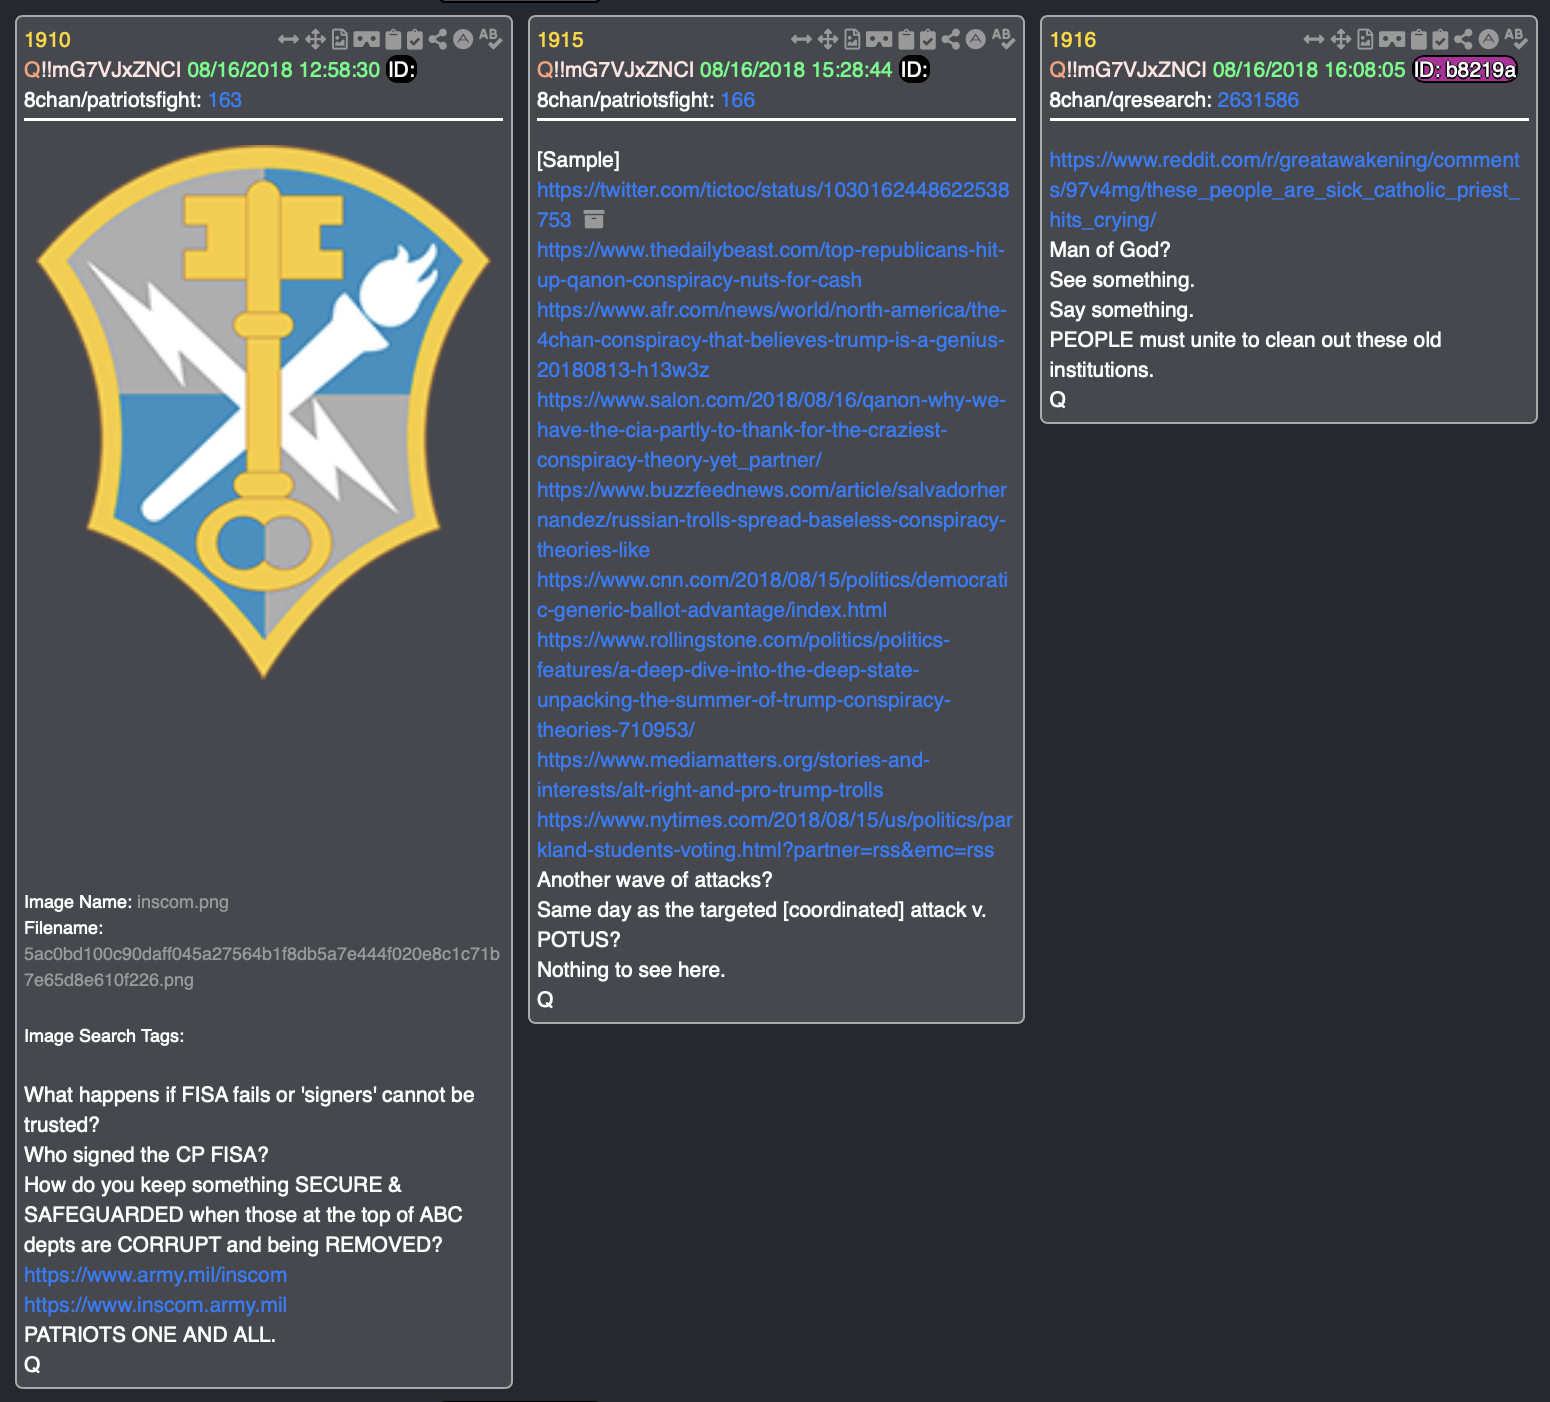Click the "Man of God?" line
Image resolution: width=1550 pixels, height=1402 pixels.
coord(1110,250)
